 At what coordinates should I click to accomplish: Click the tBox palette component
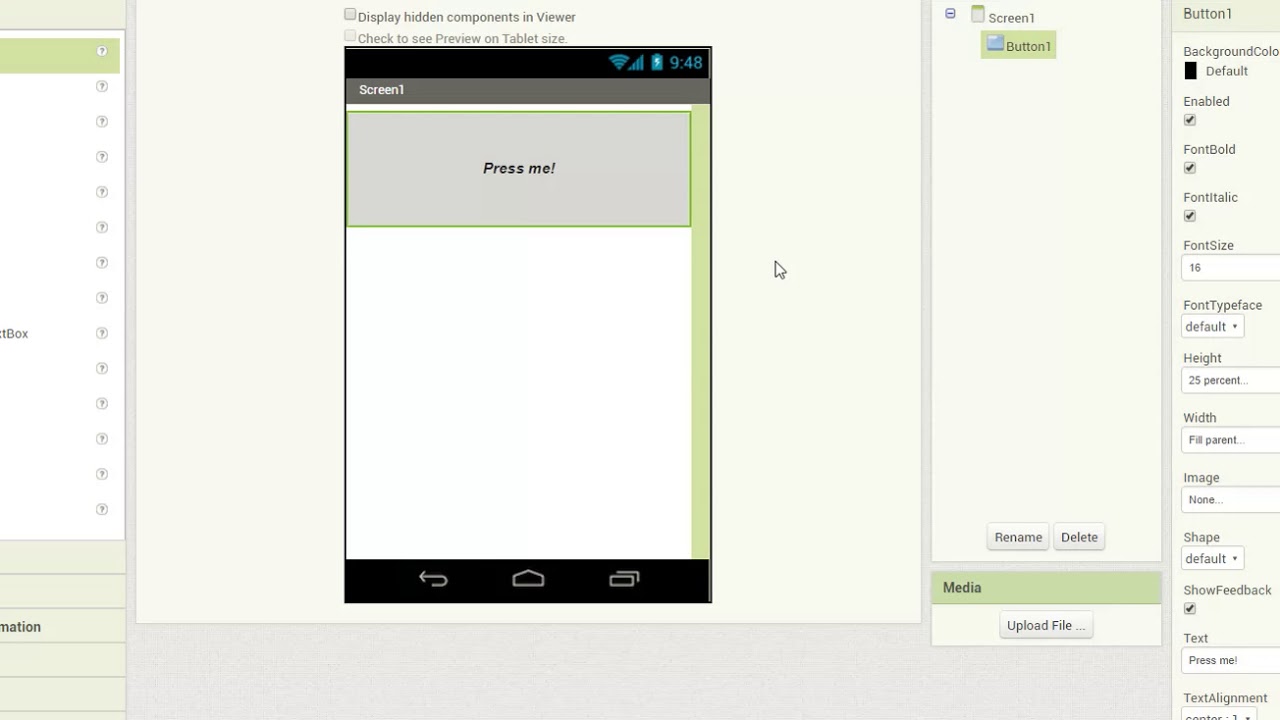[14, 333]
